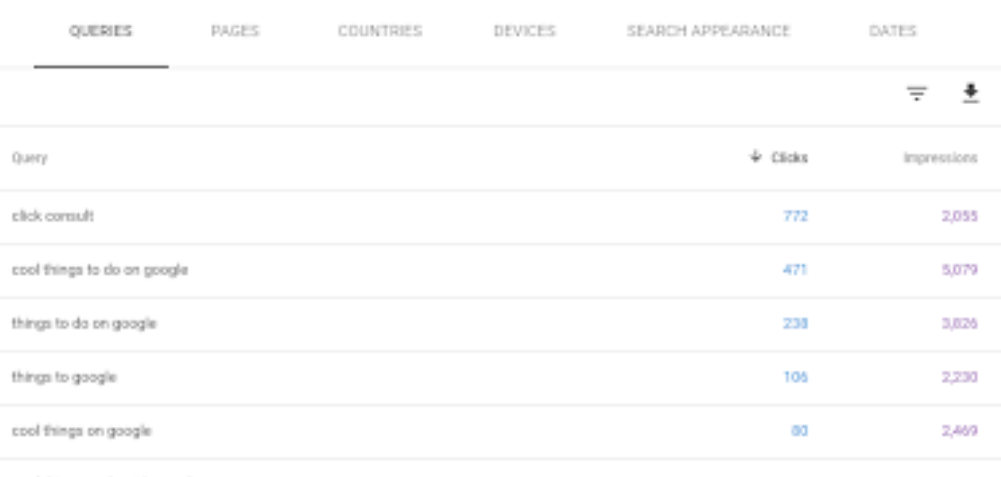The image size is (1001, 477).
Task: Click the 2,469 impressions value
Action: coord(960,431)
